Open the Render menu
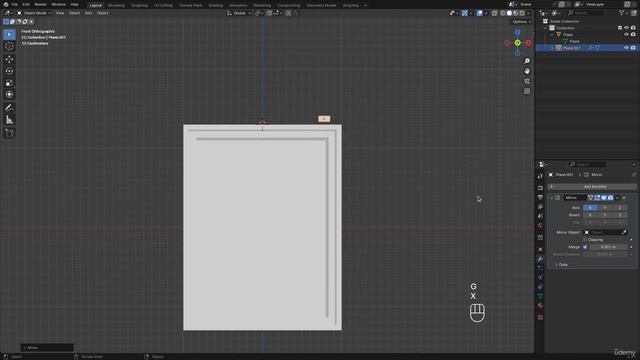Screen dimensions: 640x360 (40, 4)
